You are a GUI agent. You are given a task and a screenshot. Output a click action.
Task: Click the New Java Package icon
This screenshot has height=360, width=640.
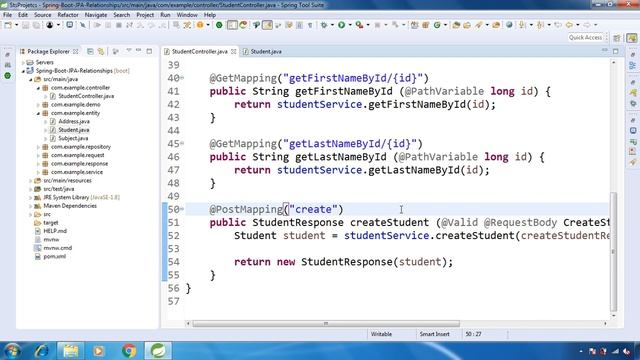click(426, 25)
